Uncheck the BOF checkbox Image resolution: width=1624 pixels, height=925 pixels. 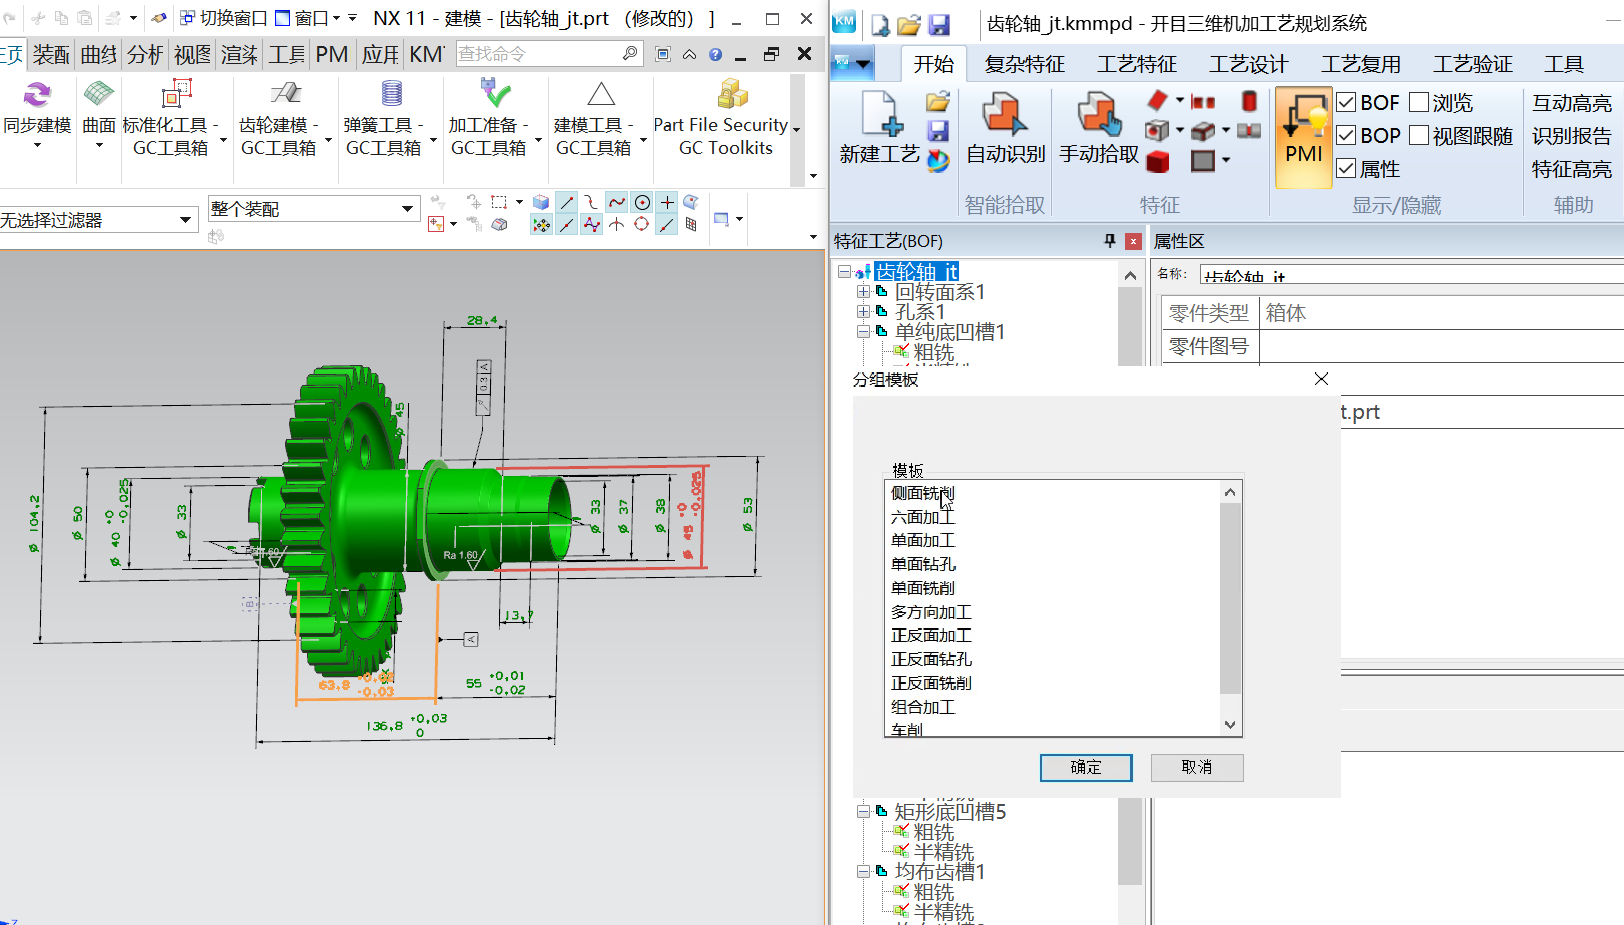[x=1346, y=103]
